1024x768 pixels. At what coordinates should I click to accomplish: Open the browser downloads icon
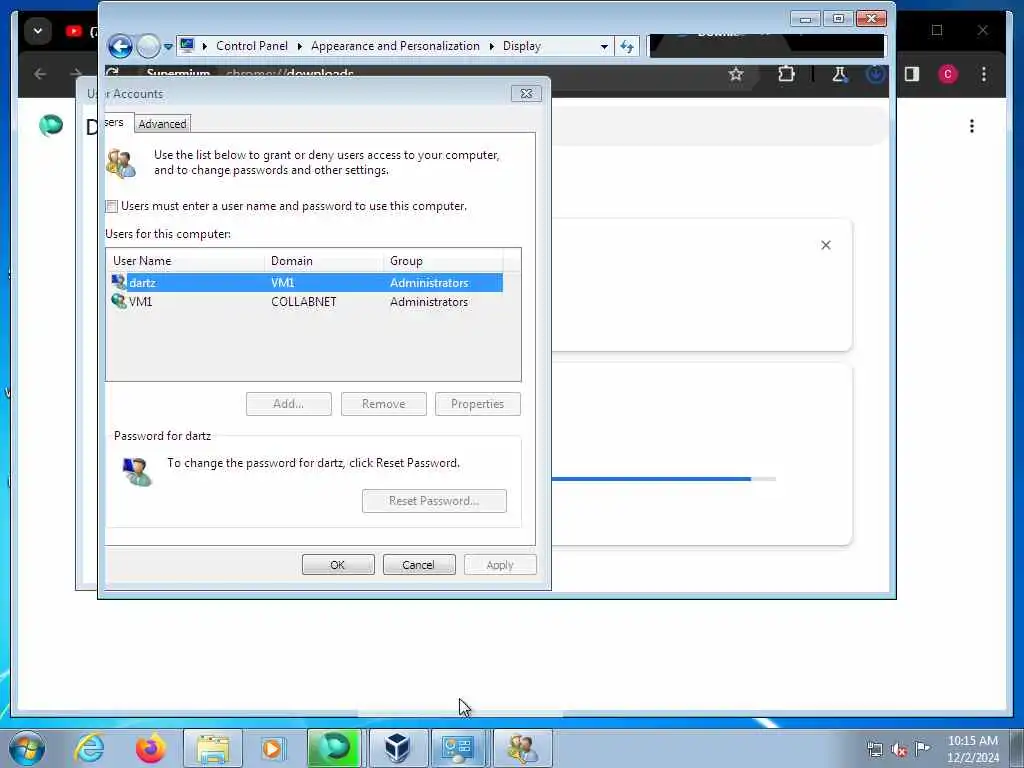click(875, 74)
